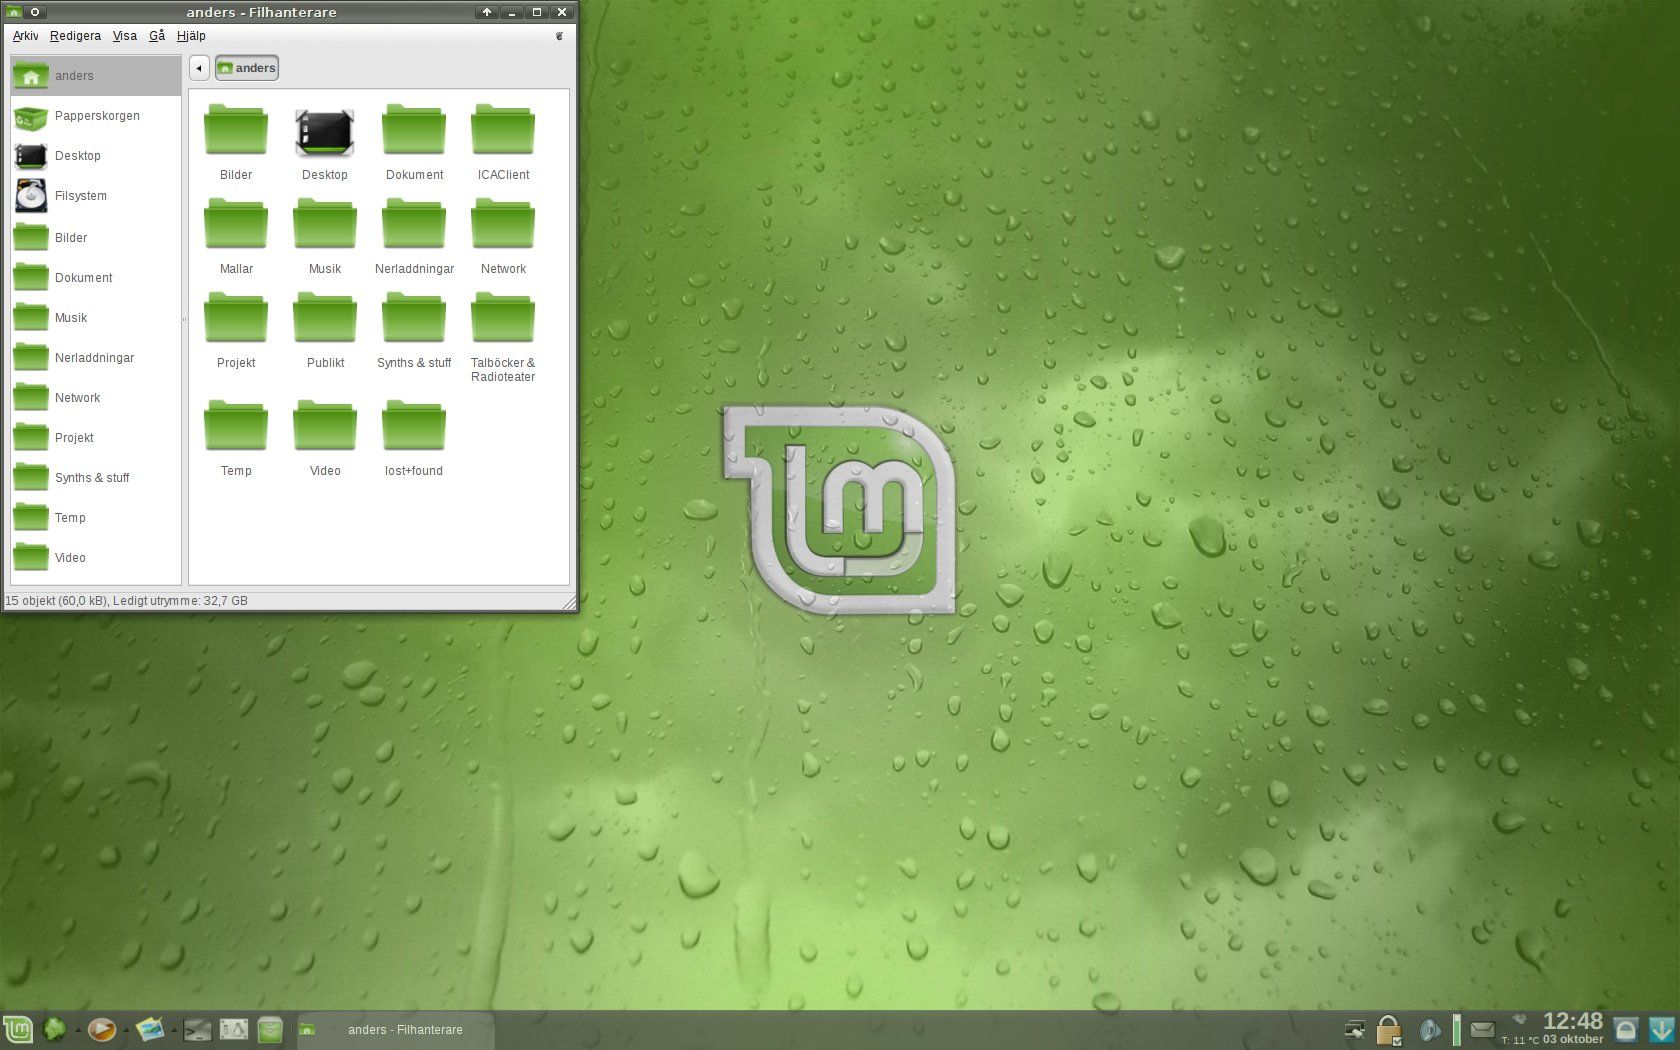This screenshot has width=1680, height=1050.
Task: Open the media player from the taskbar
Action: (101, 1030)
